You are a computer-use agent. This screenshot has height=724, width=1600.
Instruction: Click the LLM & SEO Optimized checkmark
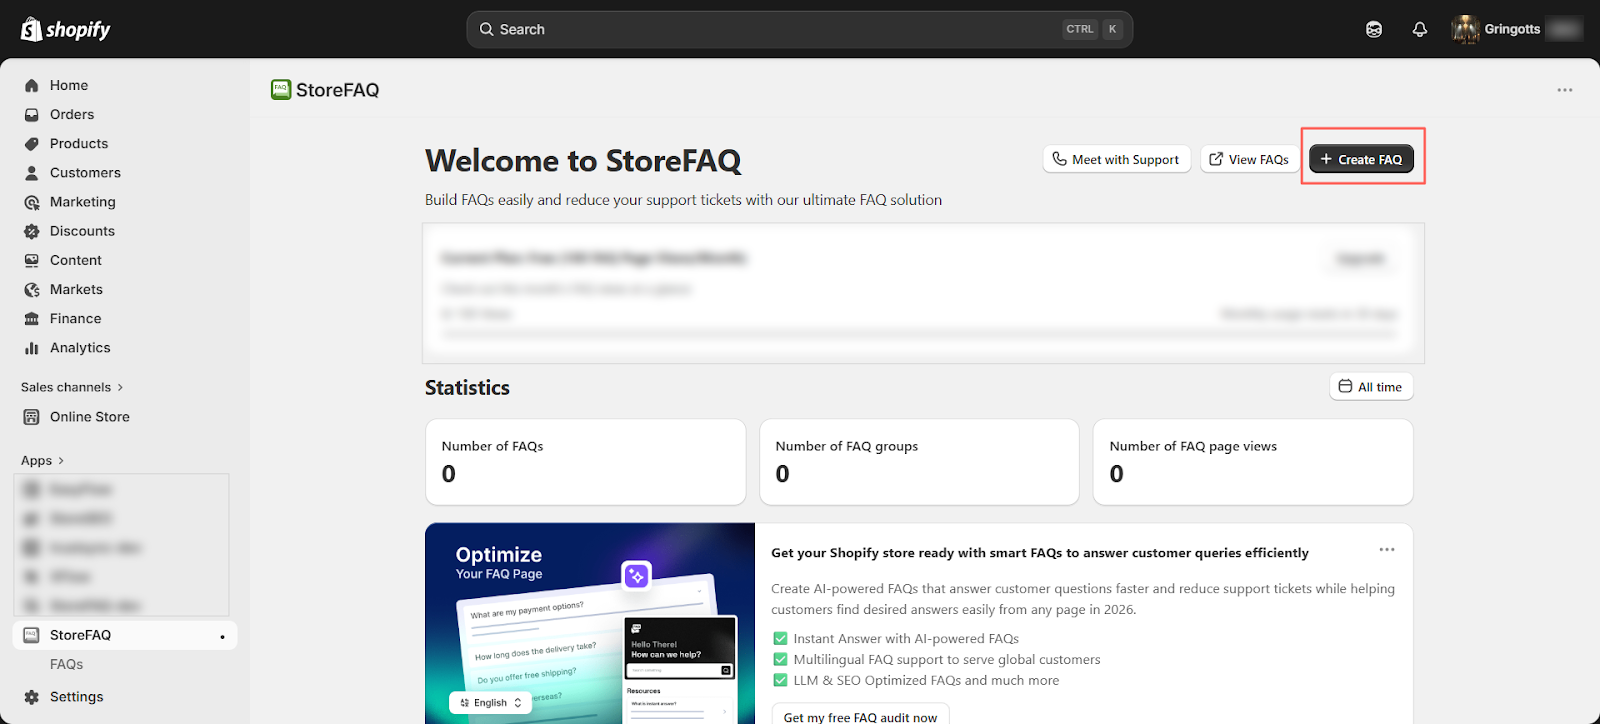coord(780,680)
